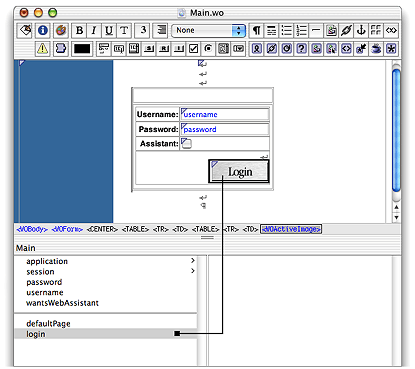The height and width of the screenshot is (369, 415).
Task: Click the Login image button
Action: pyautogui.click(x=239, y=171)
